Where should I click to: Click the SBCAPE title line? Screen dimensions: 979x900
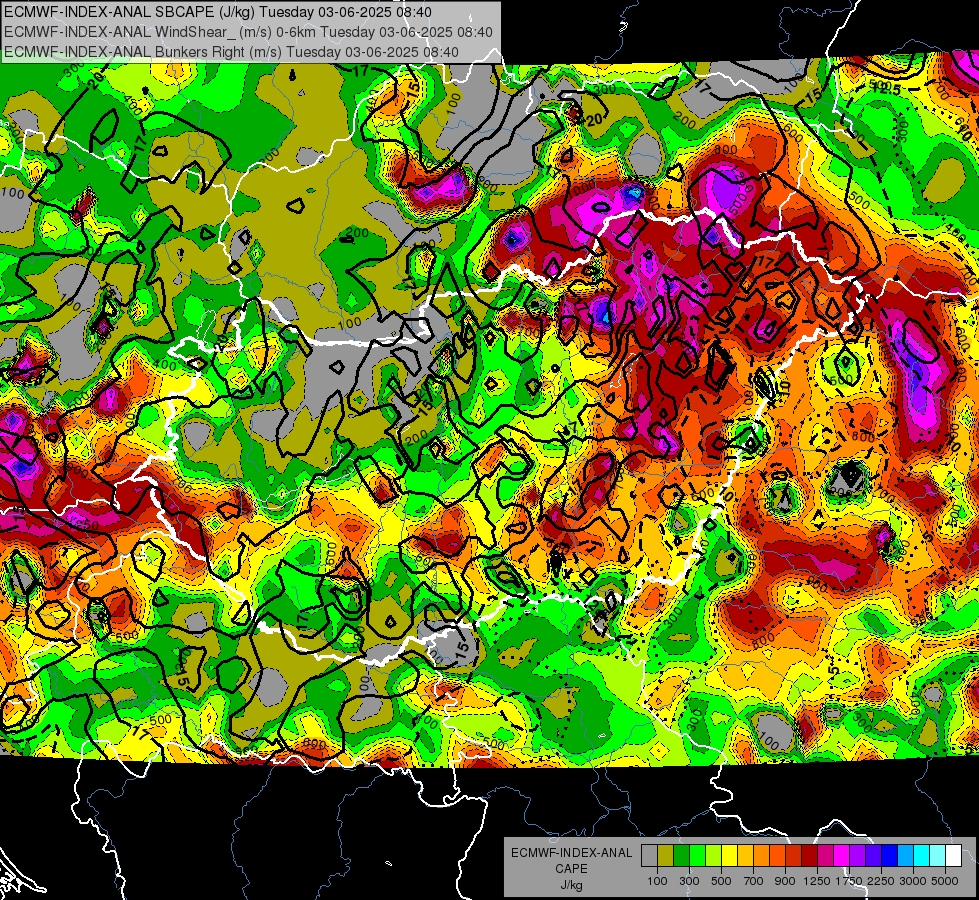217,12
